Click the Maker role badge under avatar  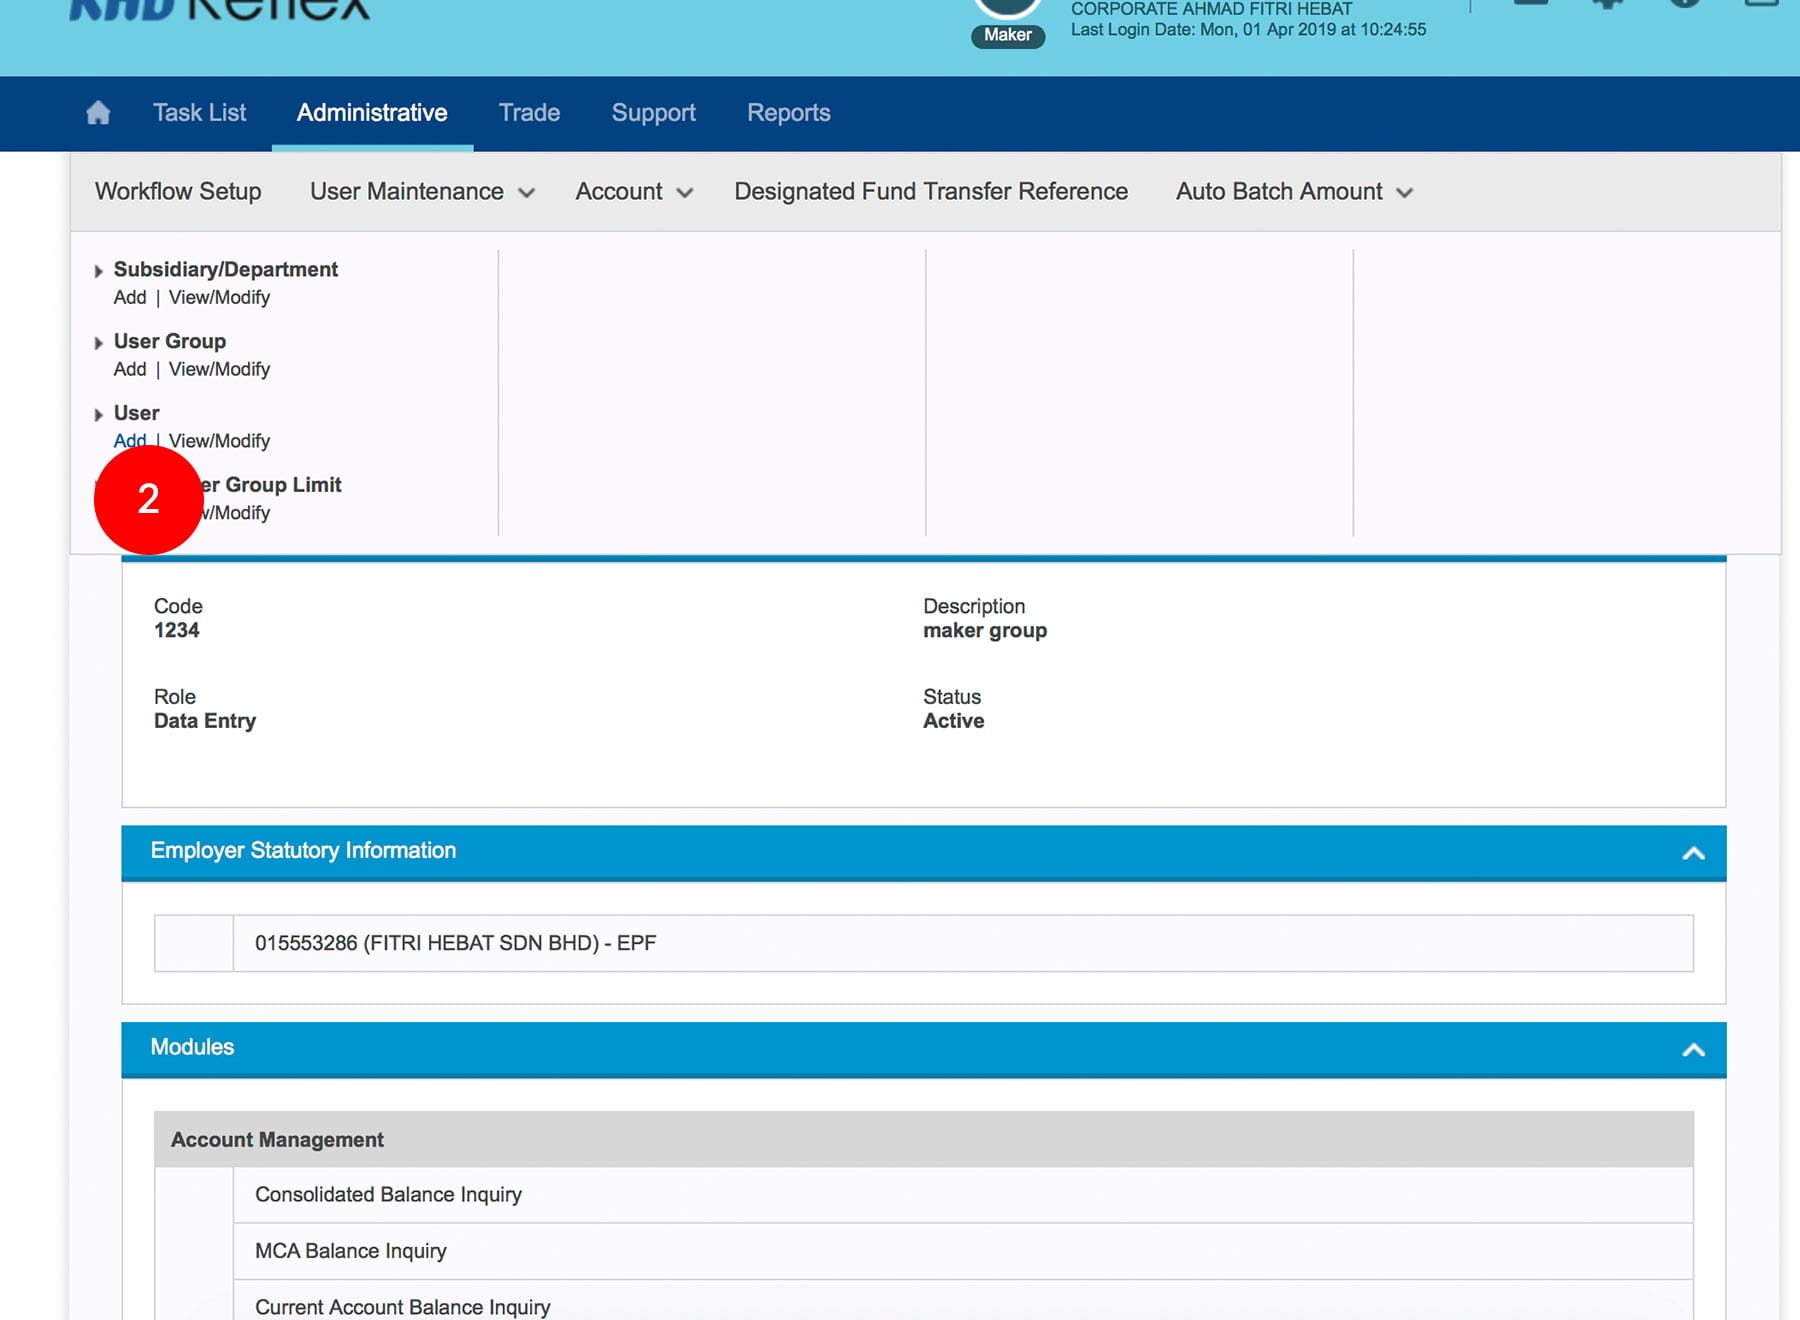pyautogui.click(x=1007, y=35)
